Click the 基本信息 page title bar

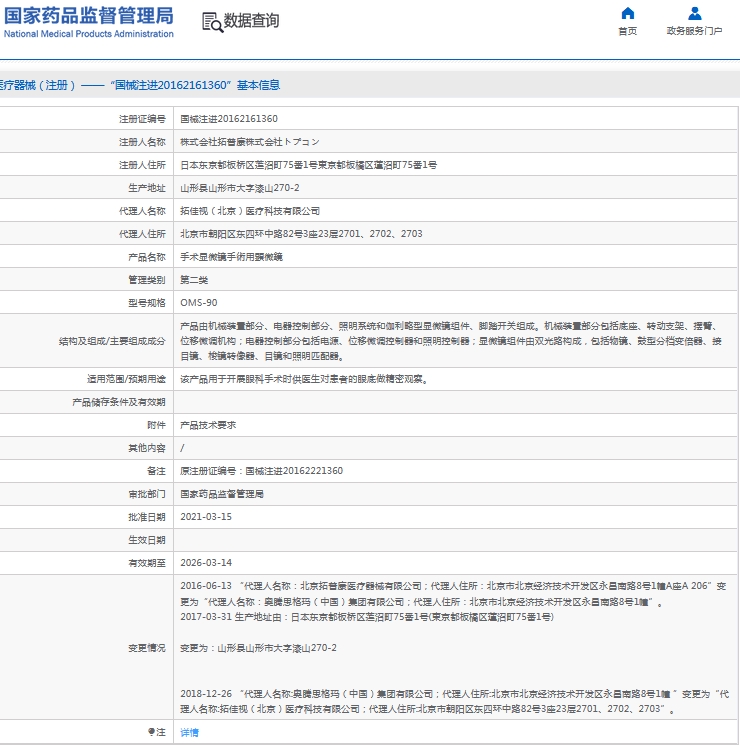click(140, 85)
